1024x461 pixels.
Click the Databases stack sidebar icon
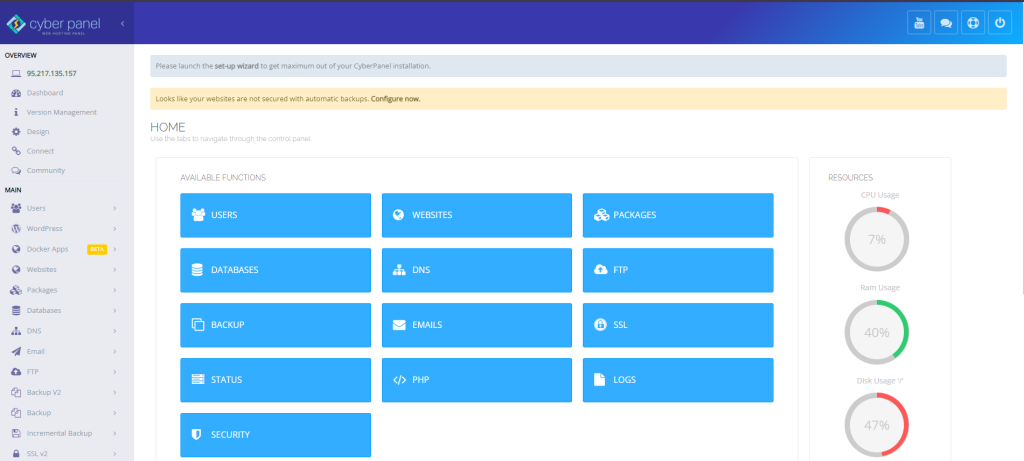coord(16,310)
